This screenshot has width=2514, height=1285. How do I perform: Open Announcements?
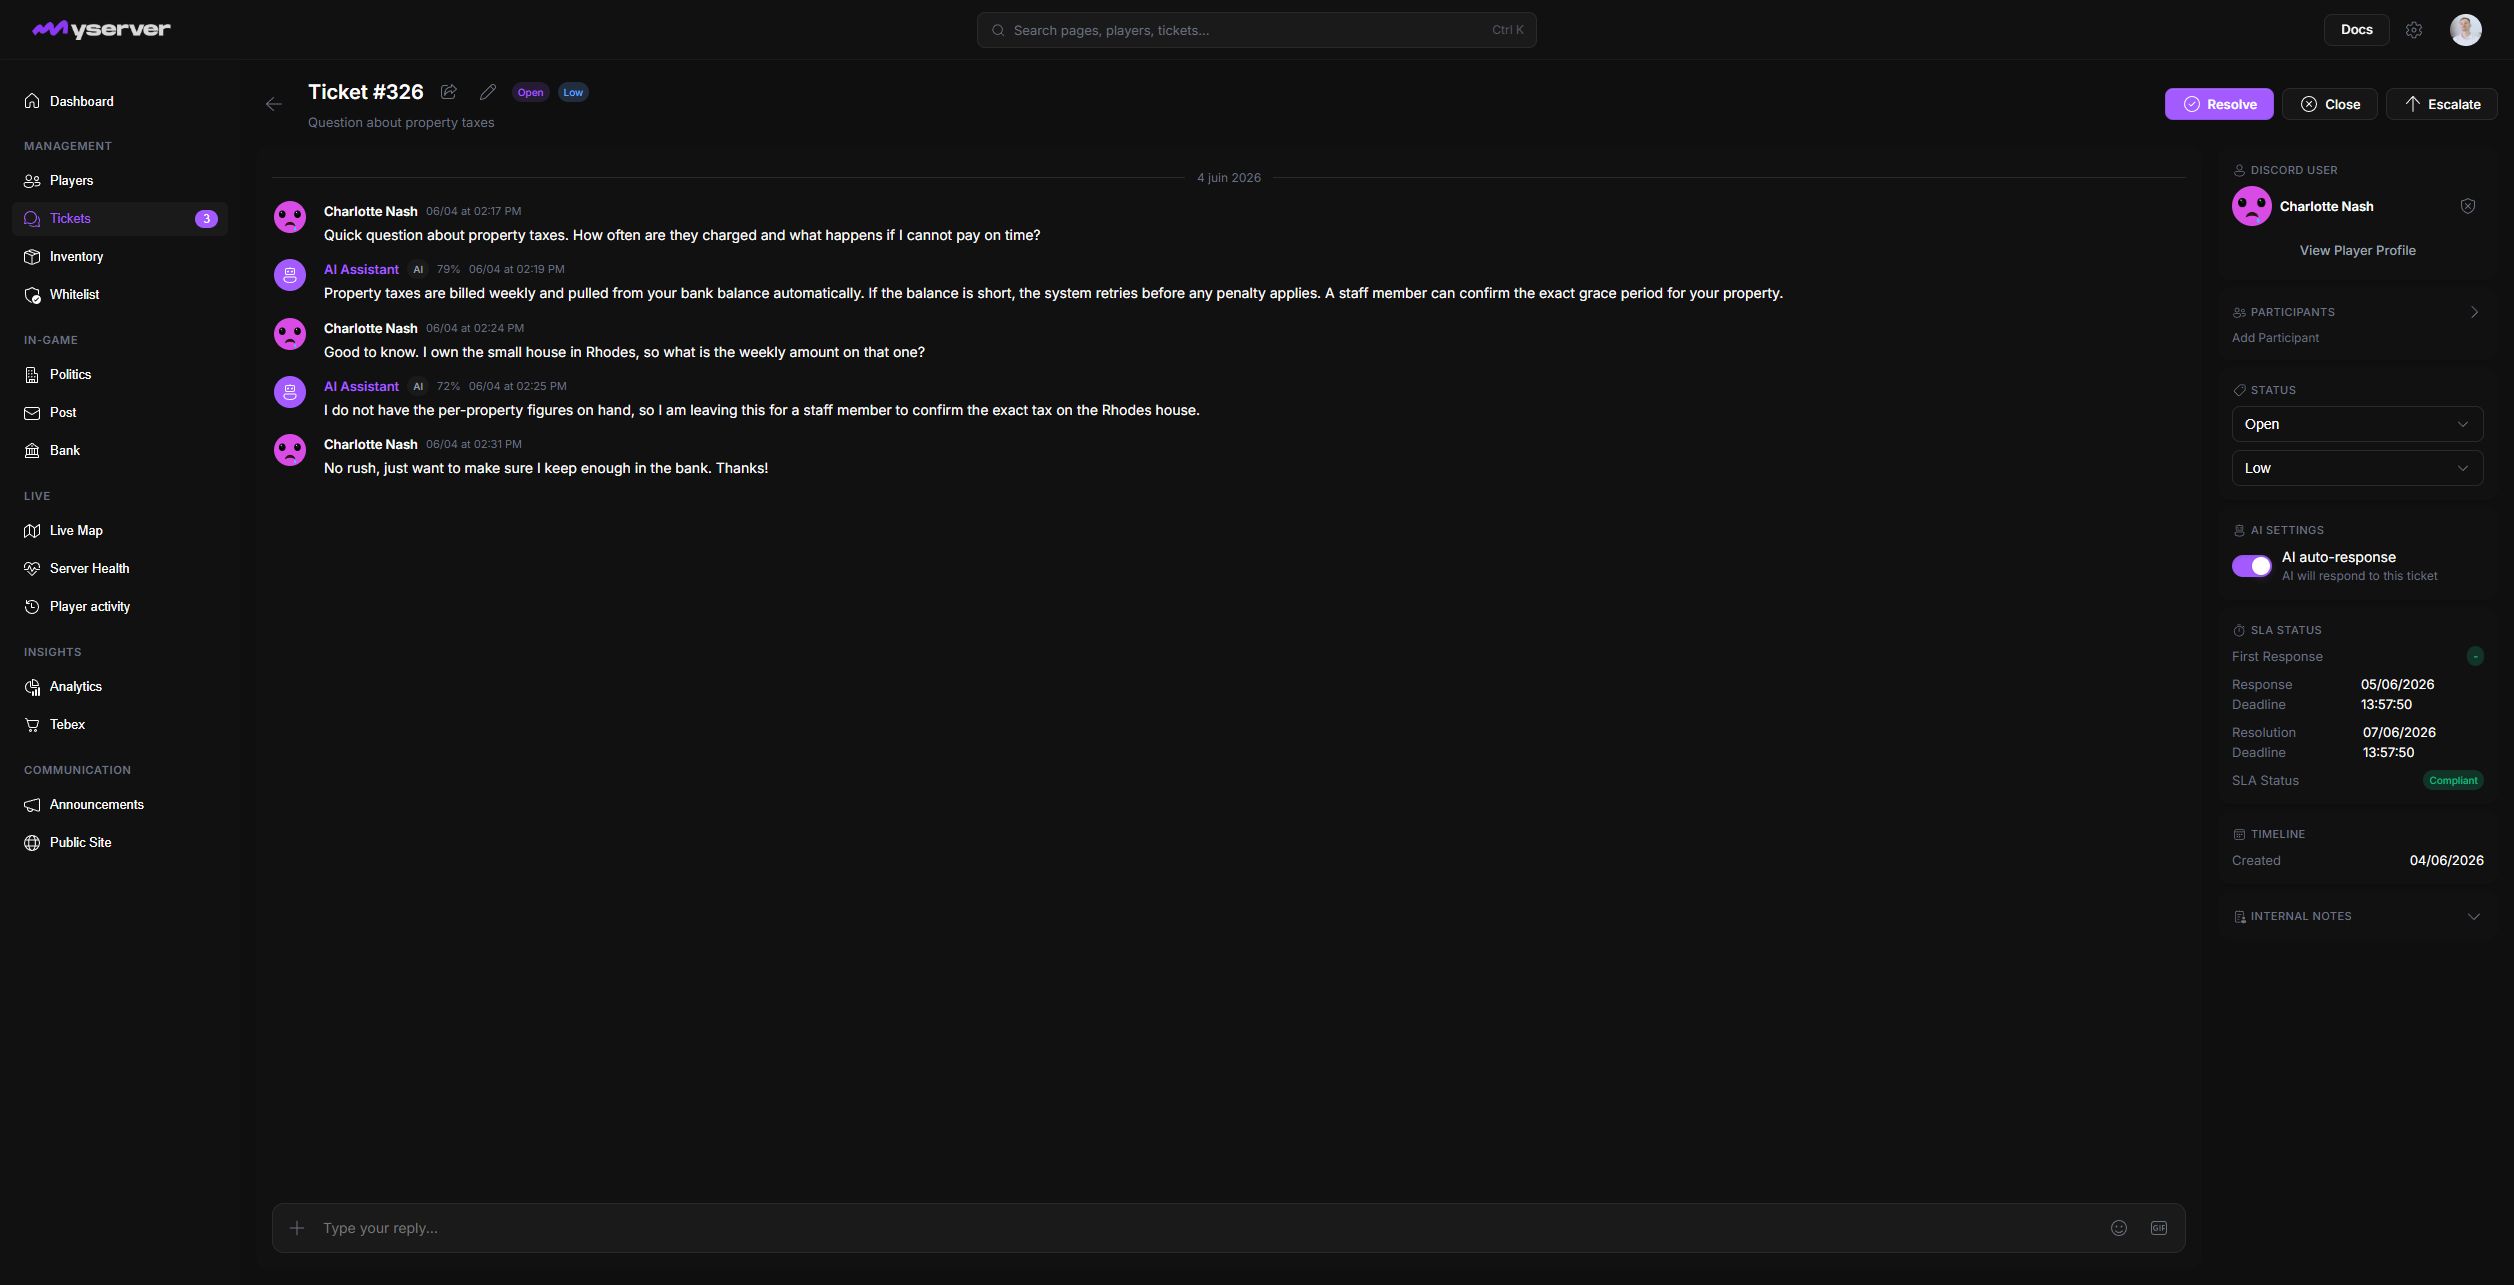120,804
